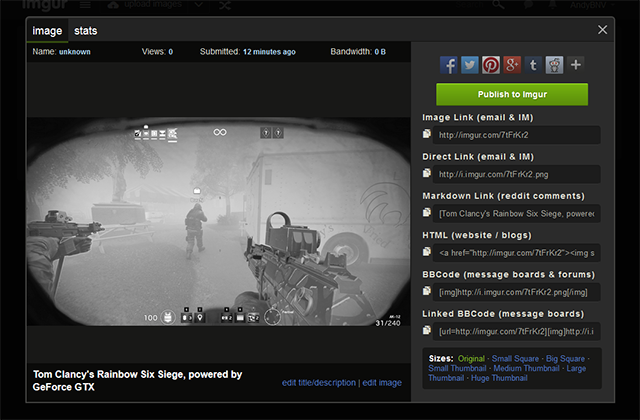Pin the image on Pinterest

click(x=491, y=65)
